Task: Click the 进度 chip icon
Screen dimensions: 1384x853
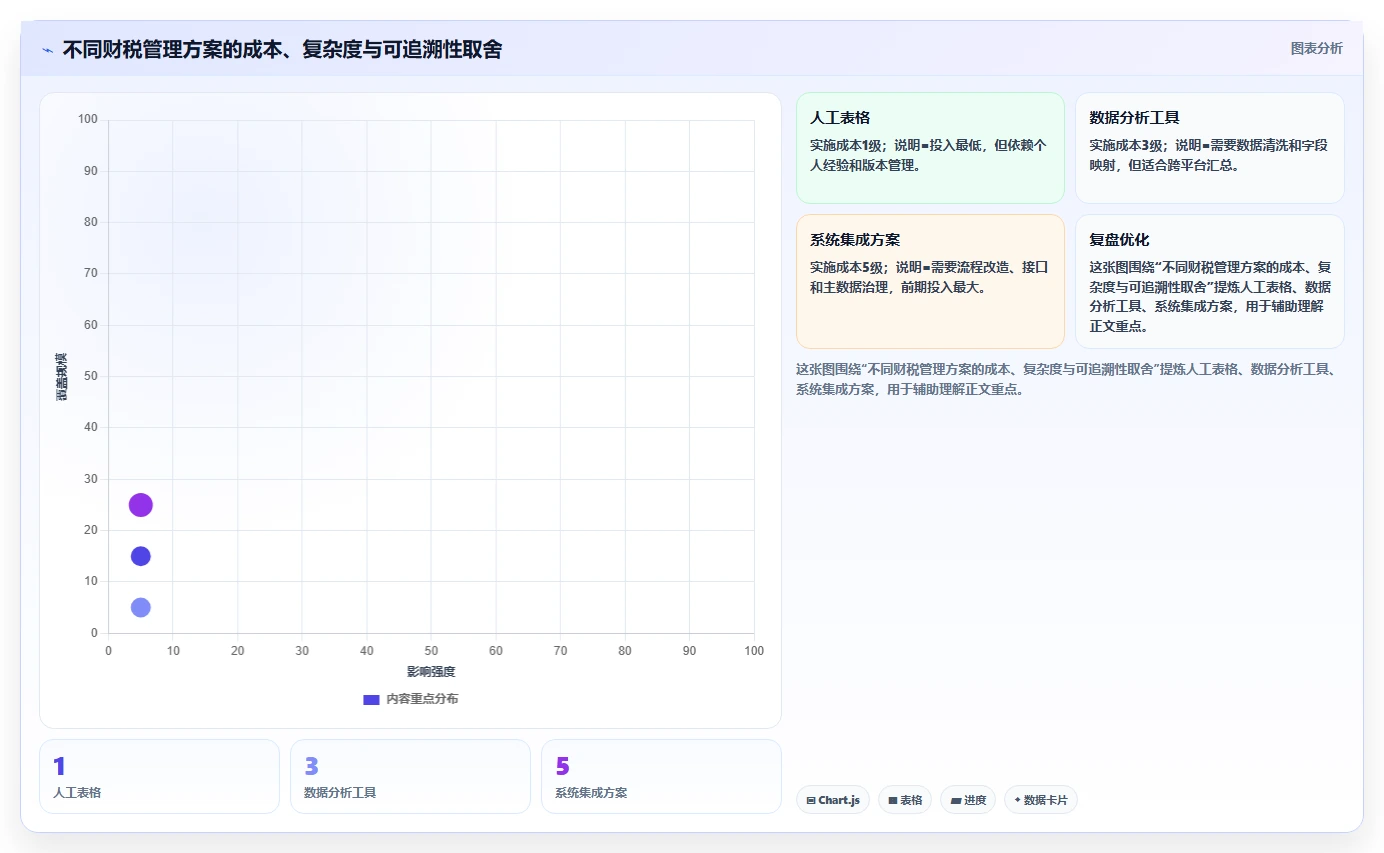Action: (955, 800)
